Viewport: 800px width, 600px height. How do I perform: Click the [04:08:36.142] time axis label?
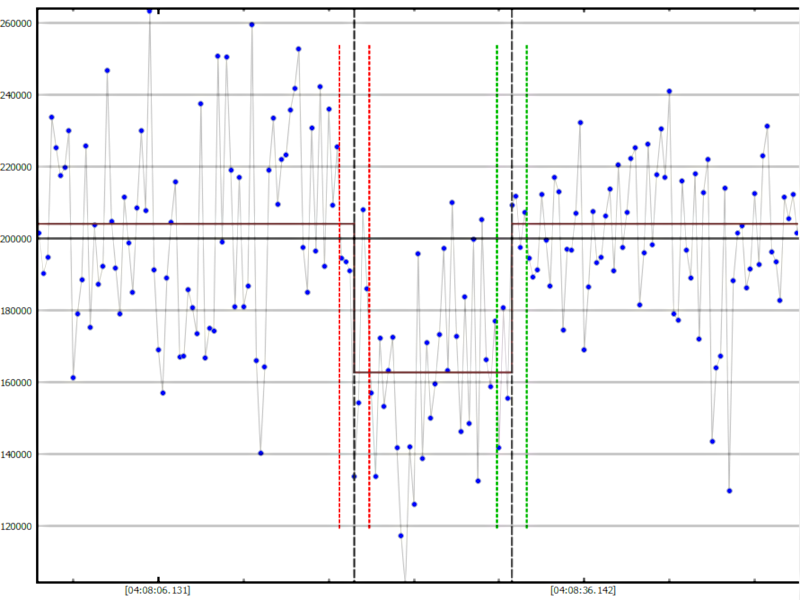584,590
